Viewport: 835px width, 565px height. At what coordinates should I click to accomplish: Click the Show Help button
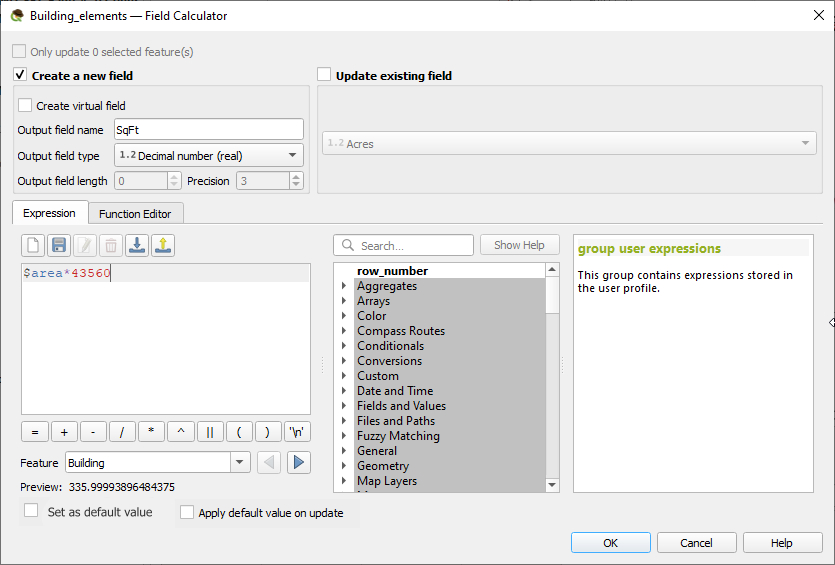pyautogui.click(x=519, y=245)
